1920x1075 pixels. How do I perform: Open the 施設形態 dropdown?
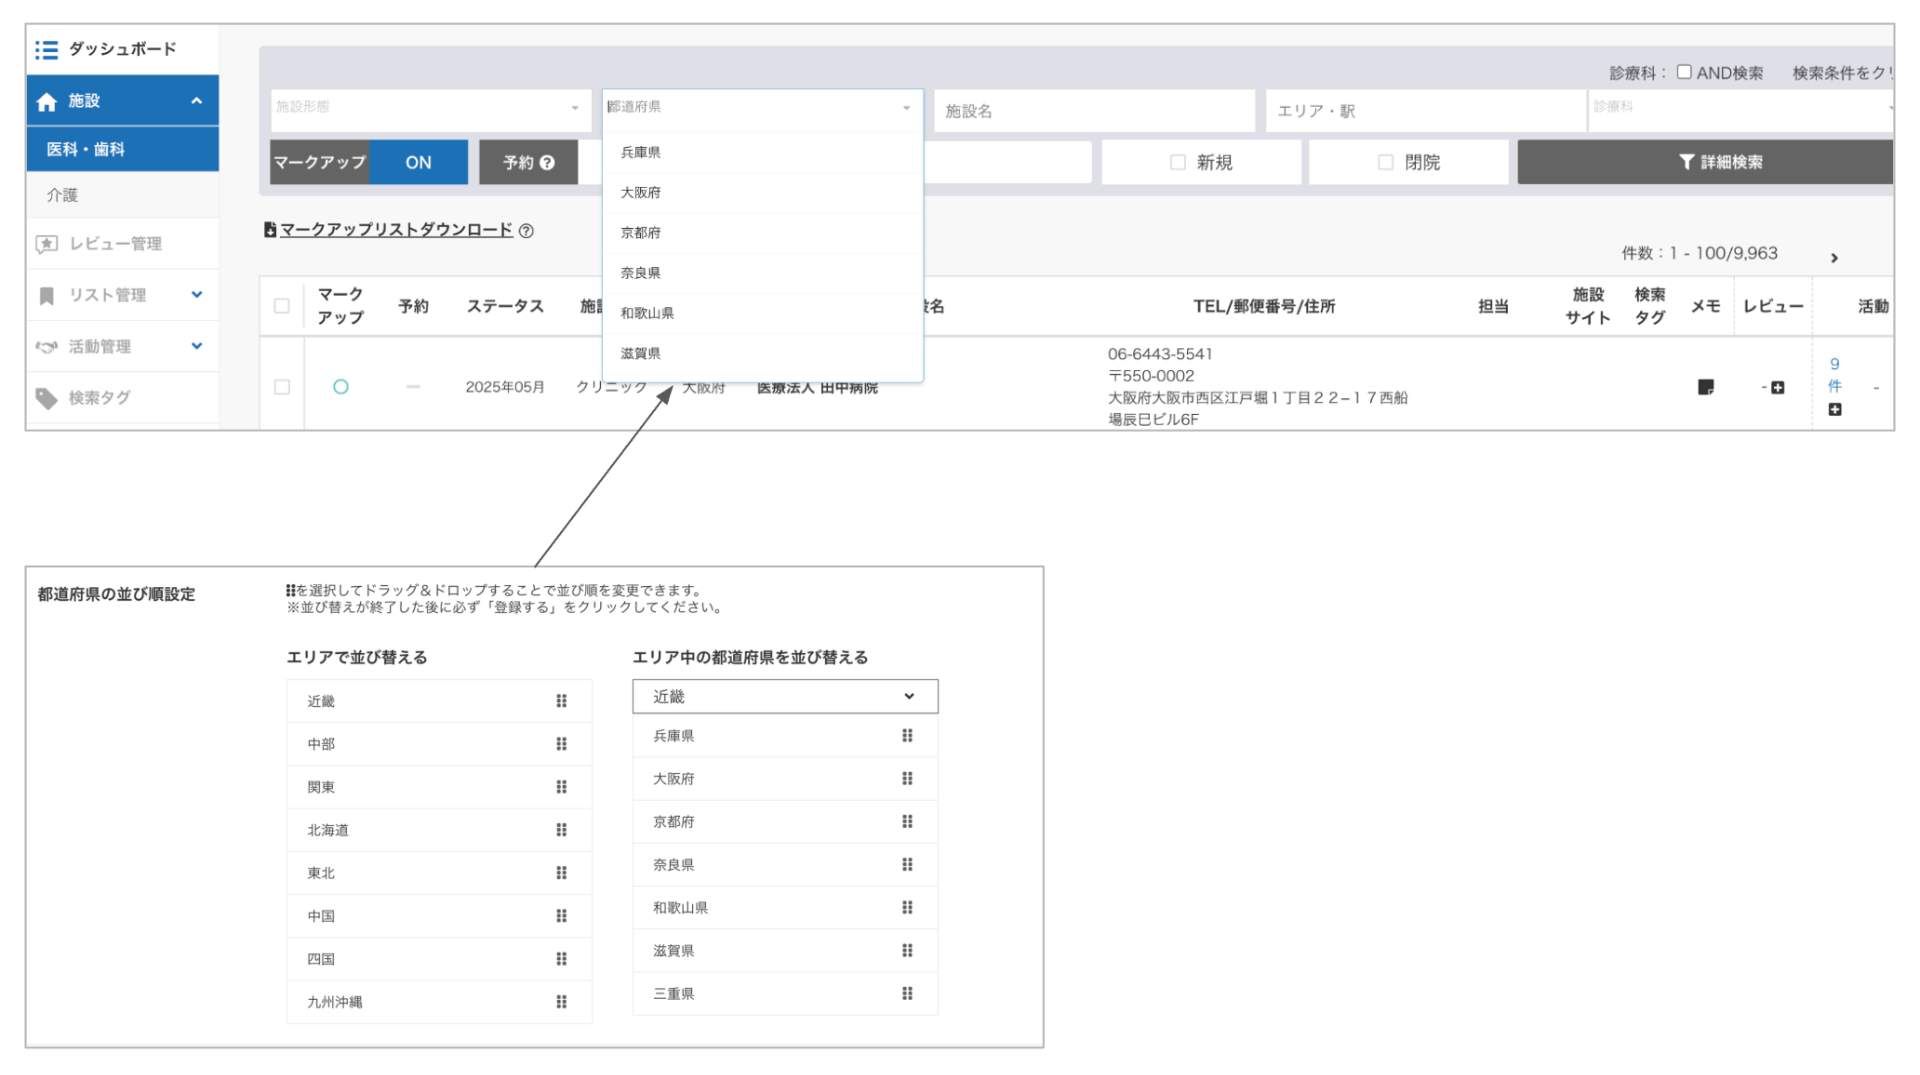[x=430, y=110]
